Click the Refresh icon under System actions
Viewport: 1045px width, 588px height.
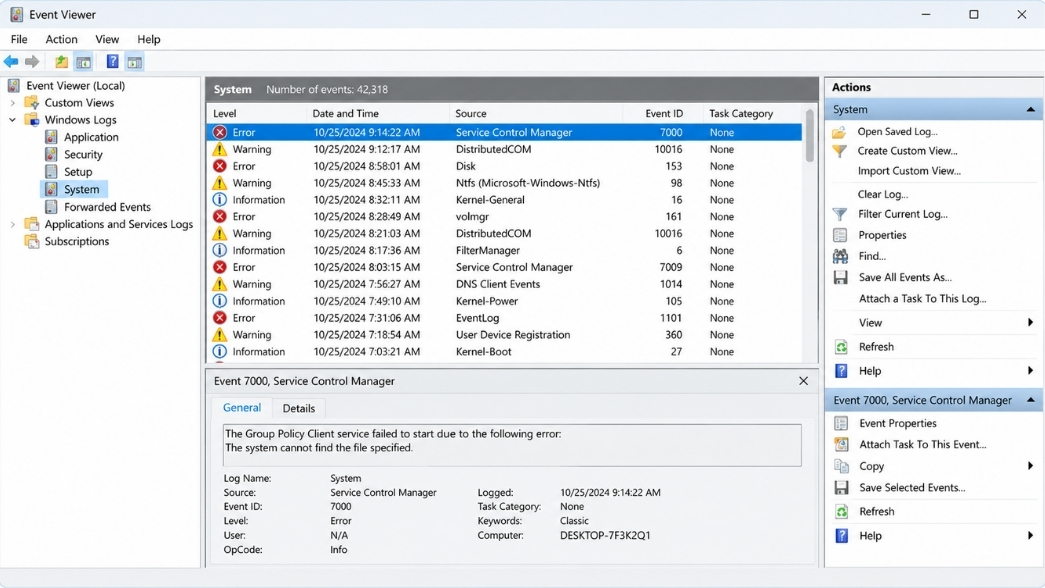pyautogui.click(x=841, y=347)
